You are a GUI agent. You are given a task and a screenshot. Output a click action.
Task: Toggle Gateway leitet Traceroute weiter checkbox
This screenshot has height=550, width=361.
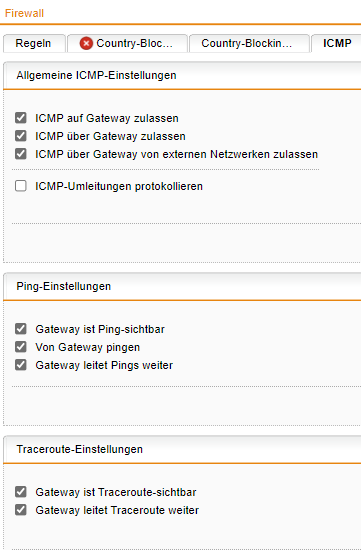pyautogui.click(x=21, y=510)
